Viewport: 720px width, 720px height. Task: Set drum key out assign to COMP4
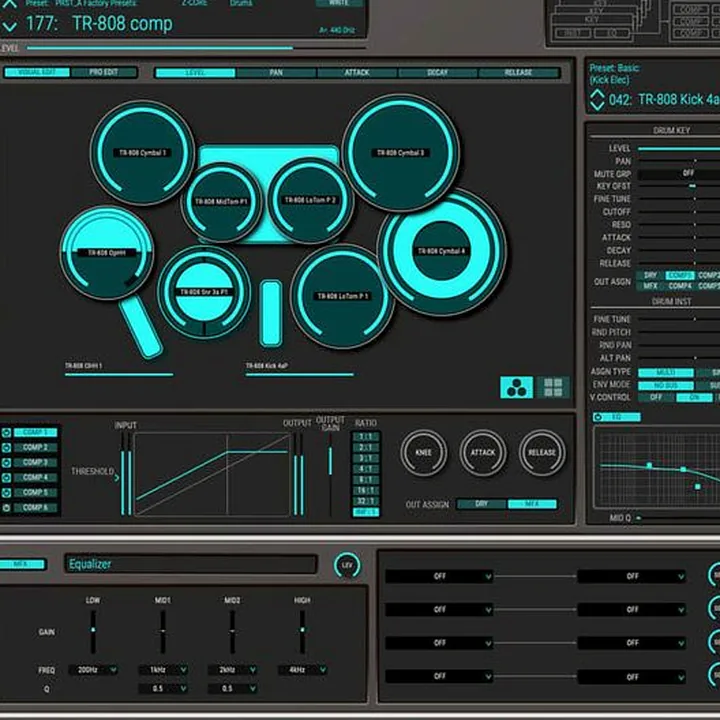click(x=680, y=286)
